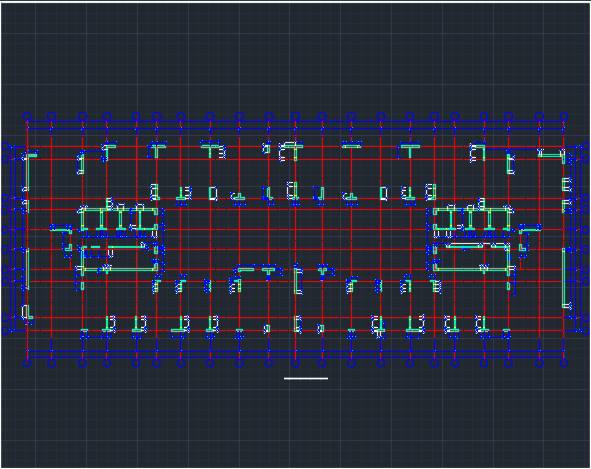Select the last axis bubble in bottom row
The height and width of the screenshot is (469, 591).
click(563, 363)
